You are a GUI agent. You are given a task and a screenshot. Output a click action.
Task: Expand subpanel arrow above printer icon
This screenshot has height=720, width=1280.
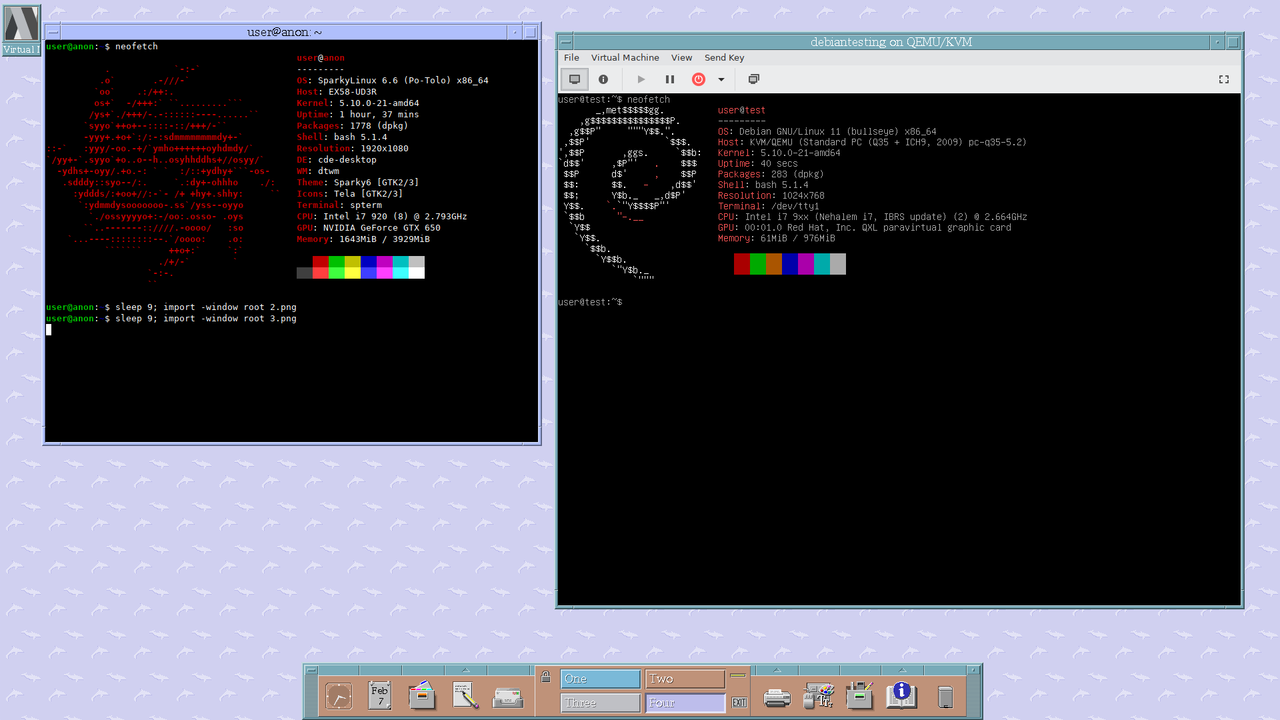[x=777, y=670]
